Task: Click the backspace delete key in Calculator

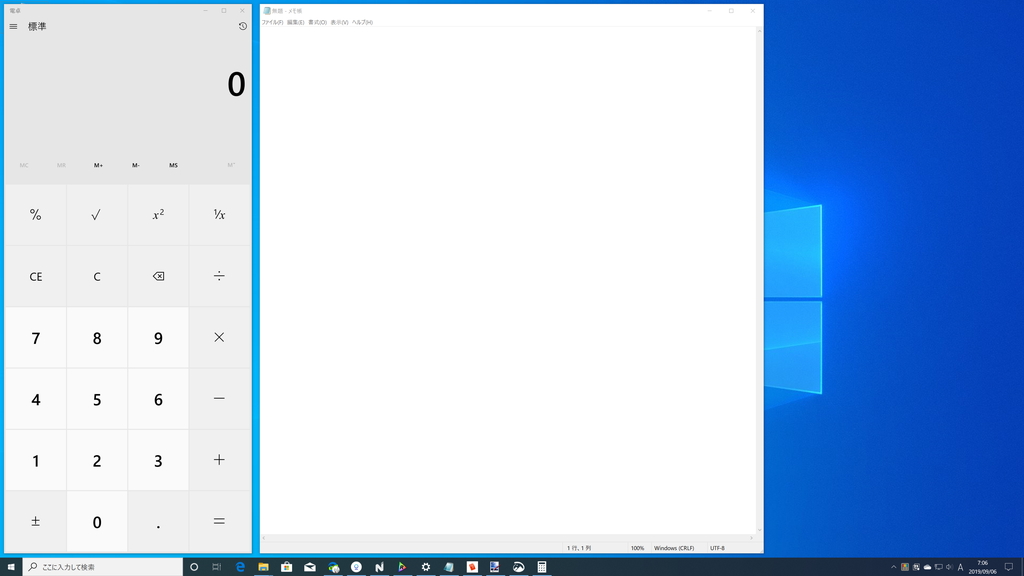Action: 158,276
